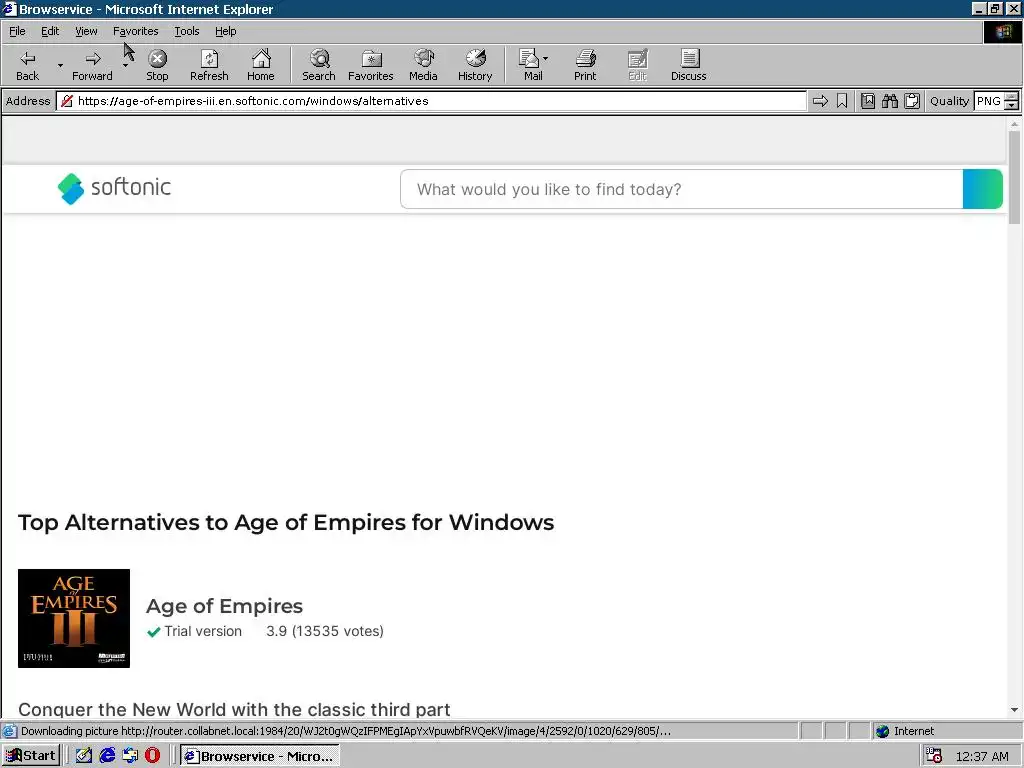
Task: Expand the Mail button dropdown arrow
Action: 545,59
